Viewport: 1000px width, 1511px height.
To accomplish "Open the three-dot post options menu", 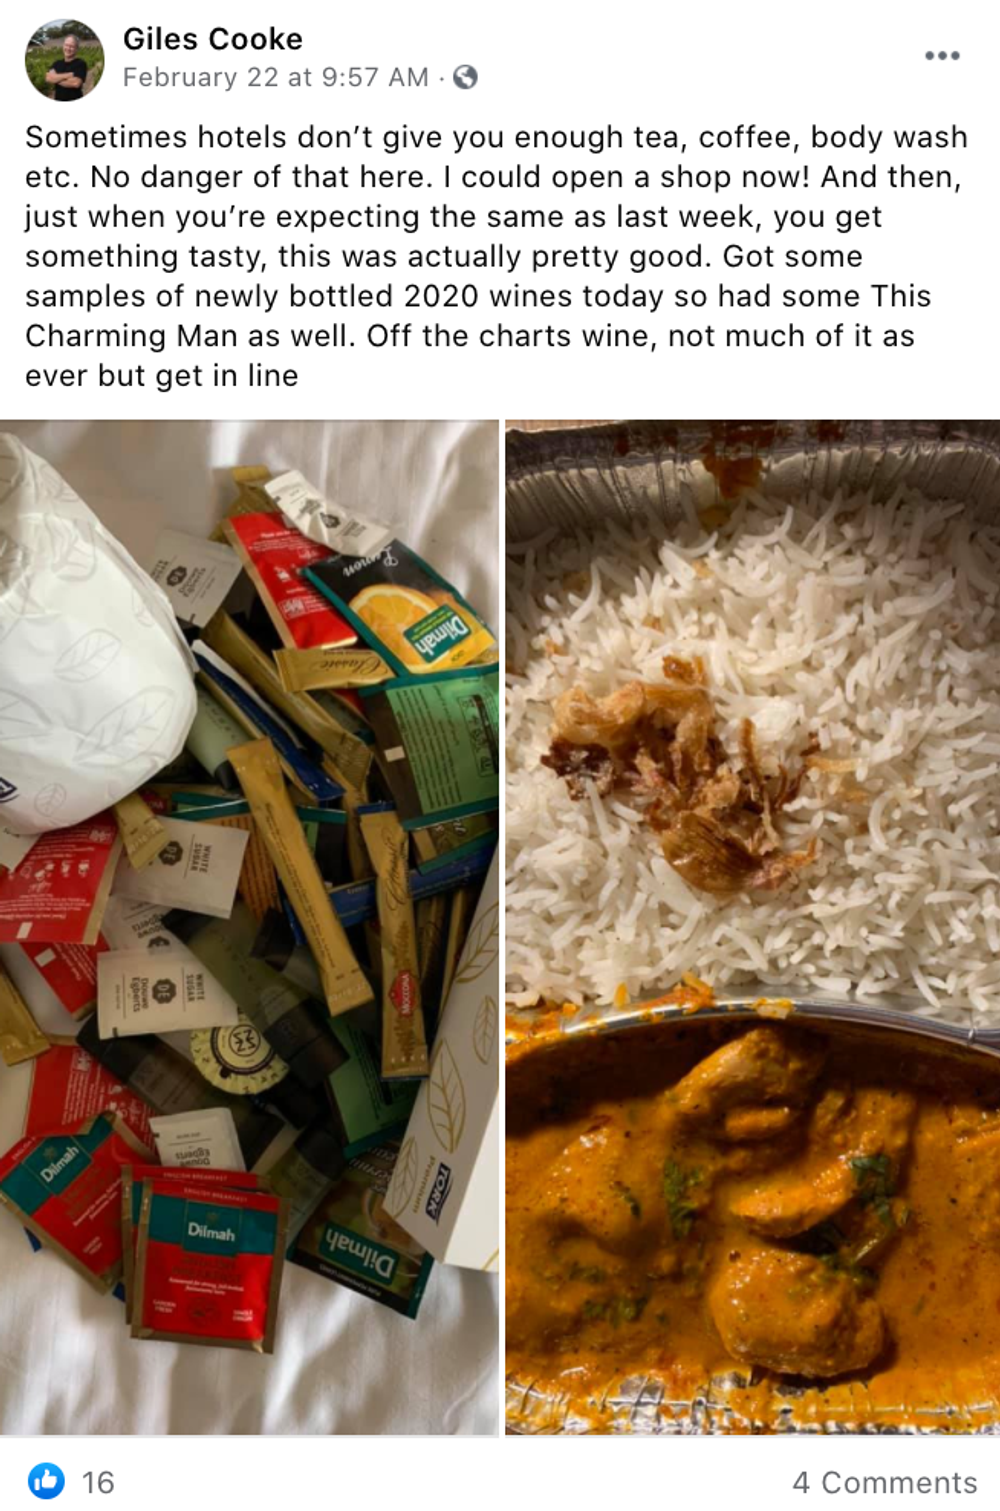I will click(942, 56).
